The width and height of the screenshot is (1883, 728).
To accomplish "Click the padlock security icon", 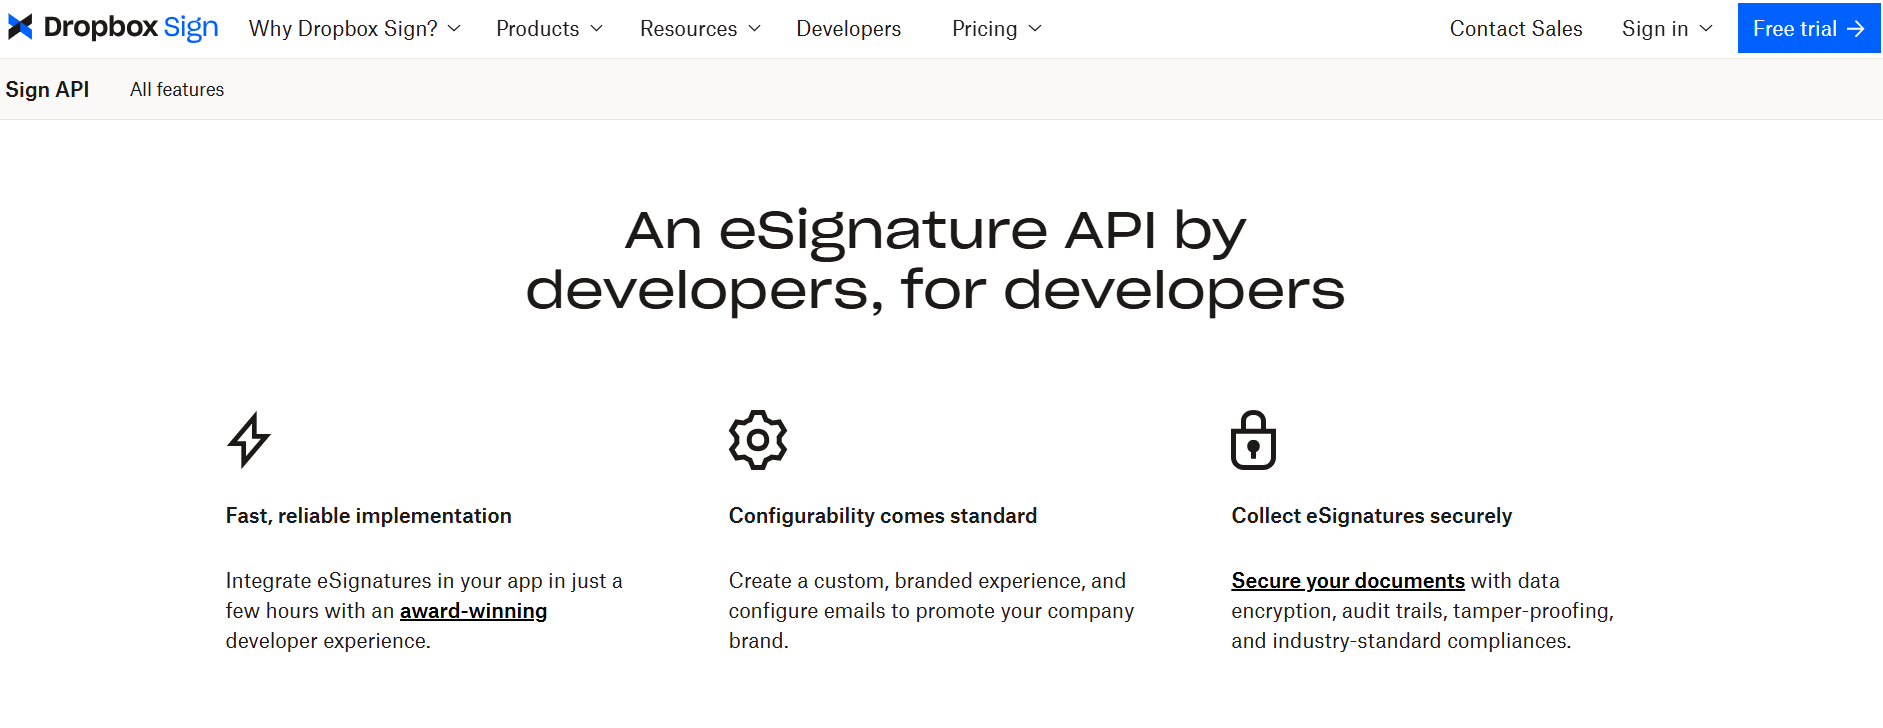I will pyautogui.click(x=1253, y=440).
